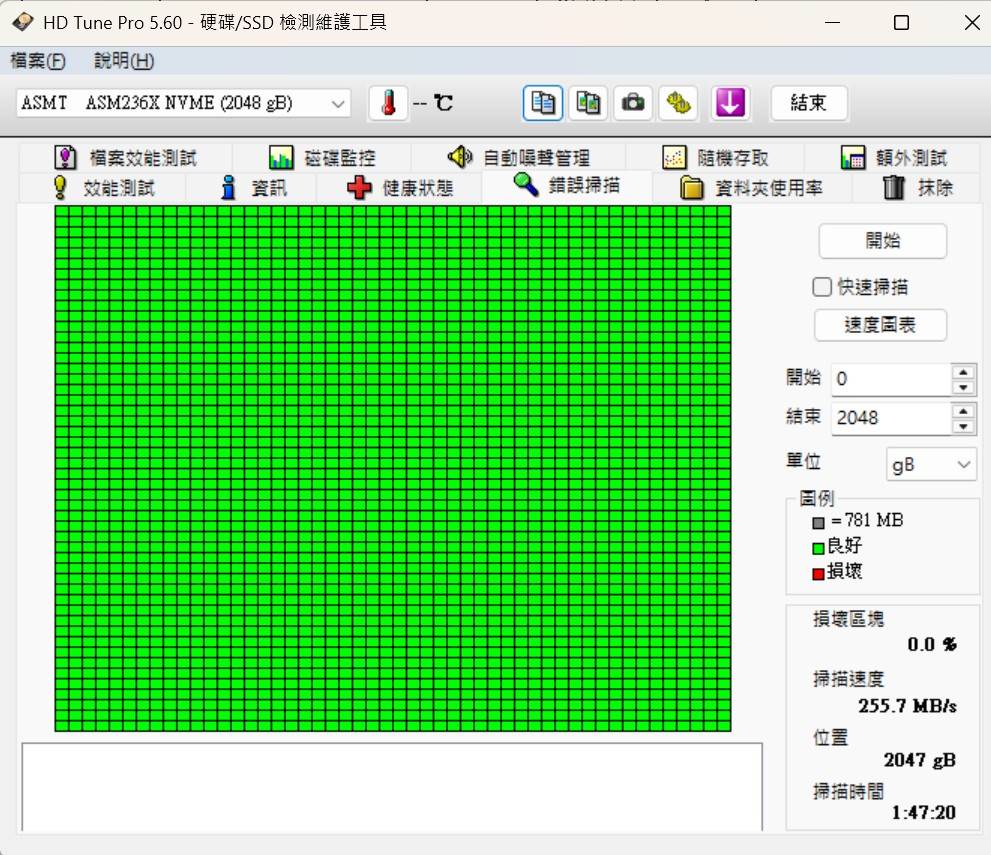The height and width of the screenshot is (855, 991).
Task: Click the thermometer temperature icon
Action: tap(388, 103)
